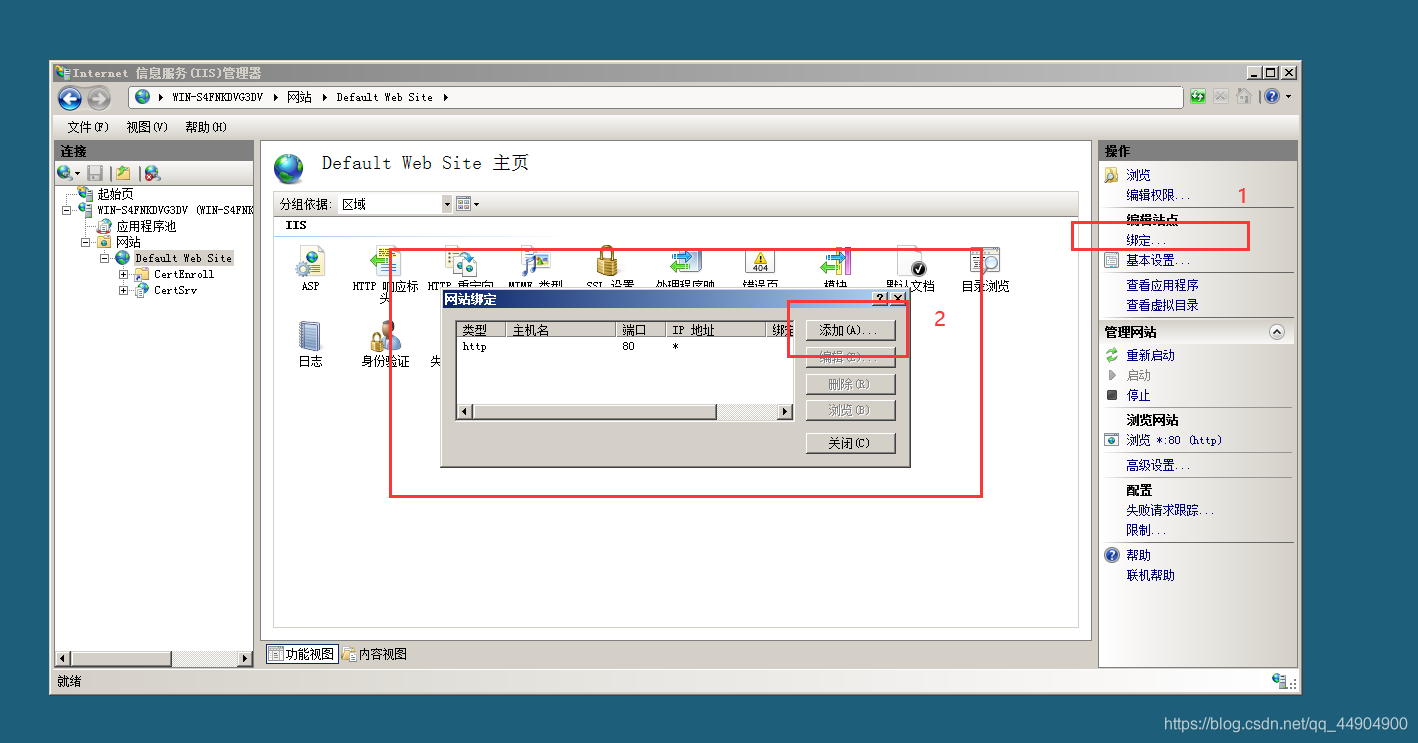Image resolution: width=1418 pixels, height=743 pixels.
Task: Collapse the Default Web Site tree node
Action: tap(104, 258)
